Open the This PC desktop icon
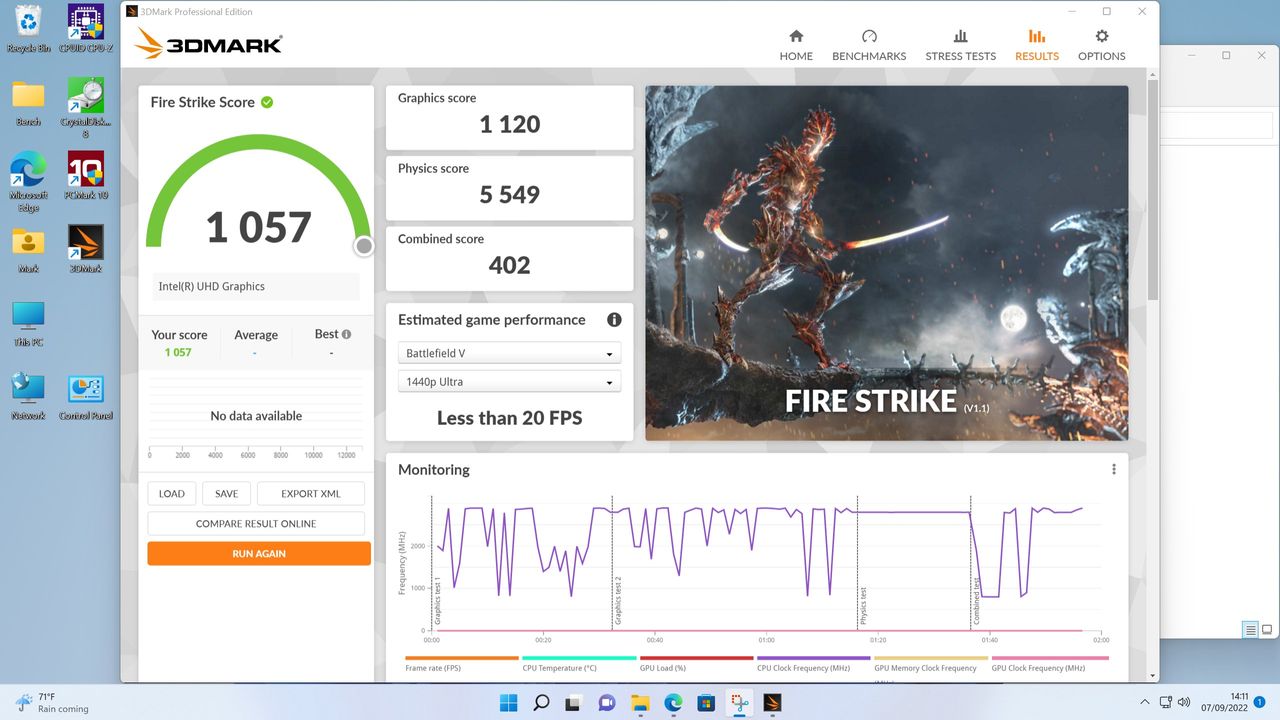The height and width of the screenshot is (720, 1280). (x=29, y=323)
